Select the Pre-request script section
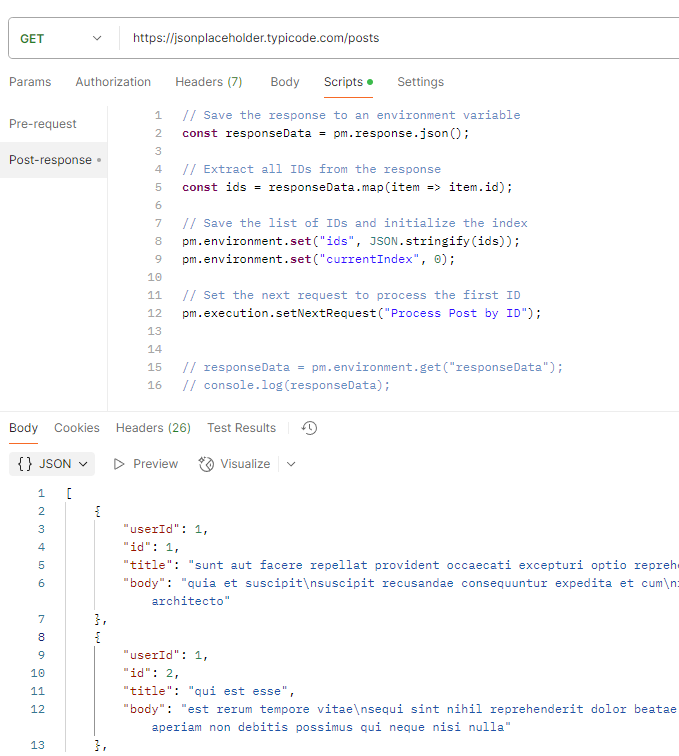 coord(43,124)
